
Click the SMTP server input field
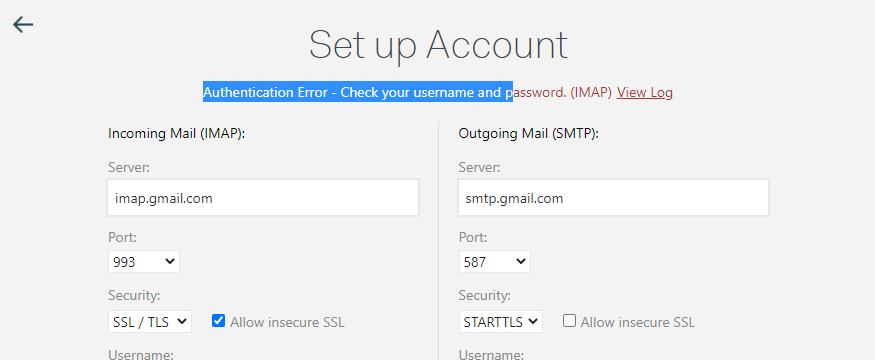click(x=613, y=198)
